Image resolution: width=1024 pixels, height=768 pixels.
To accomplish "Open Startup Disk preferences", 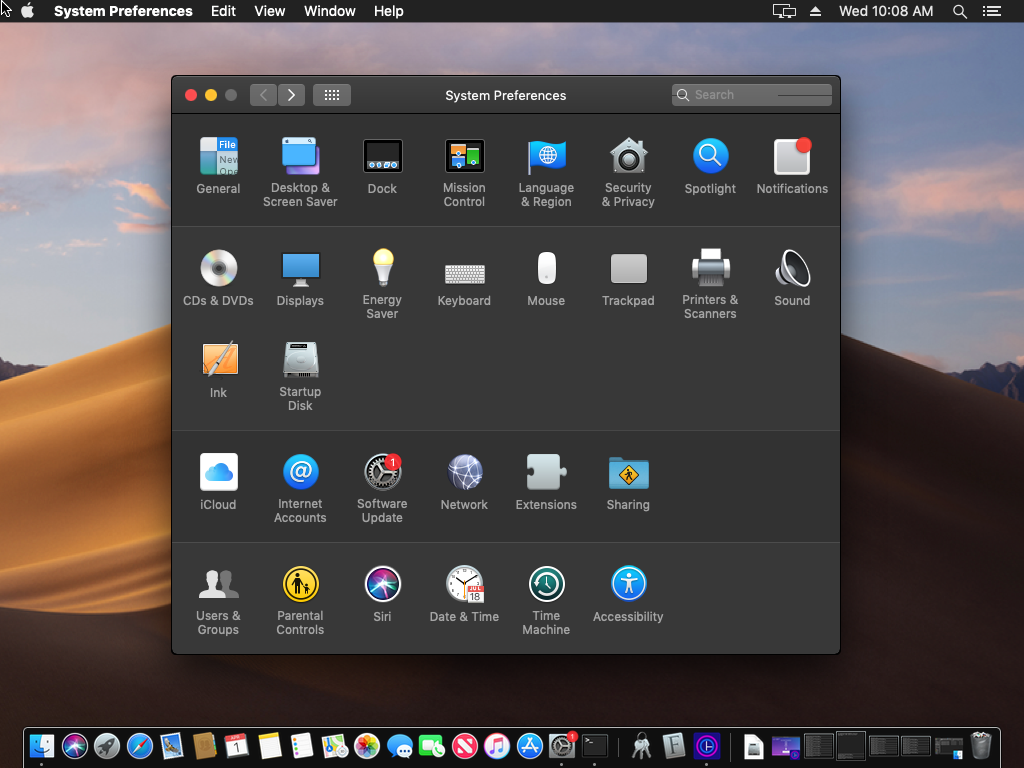I will [x=300, y=360].
